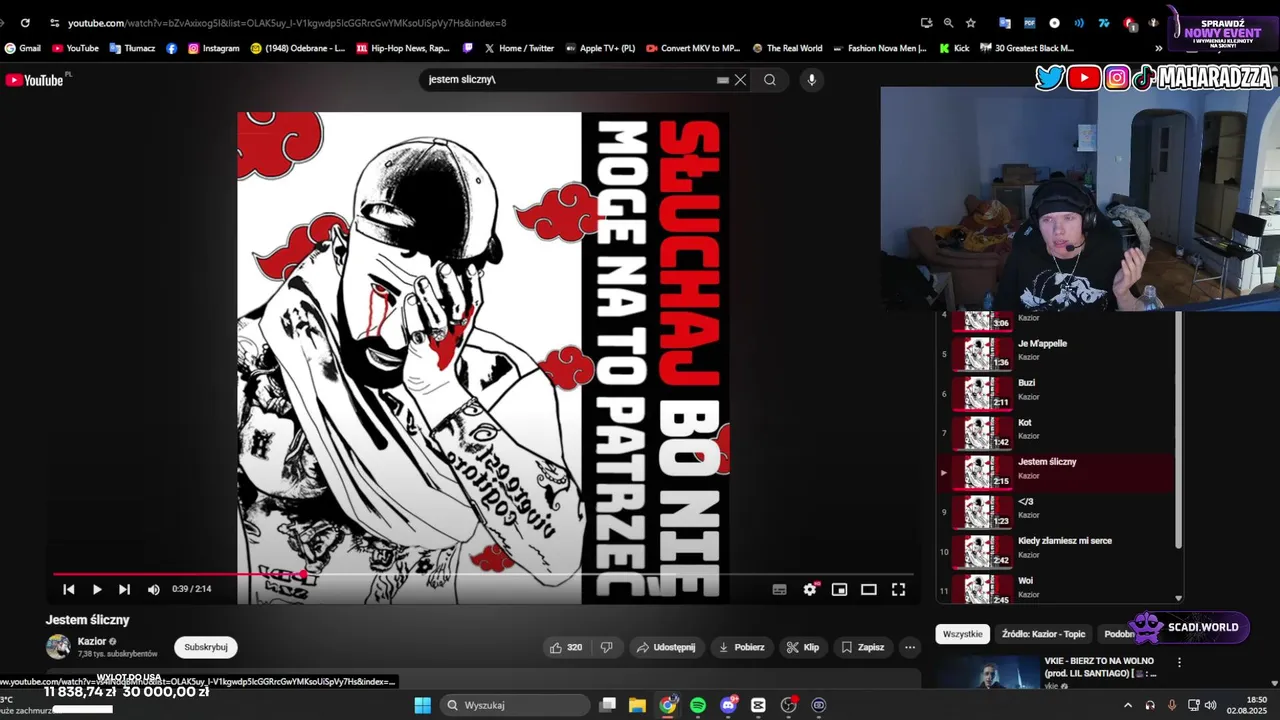
Task: Switch to Chrome in the taskbar
Action: (x=667, y=705)
